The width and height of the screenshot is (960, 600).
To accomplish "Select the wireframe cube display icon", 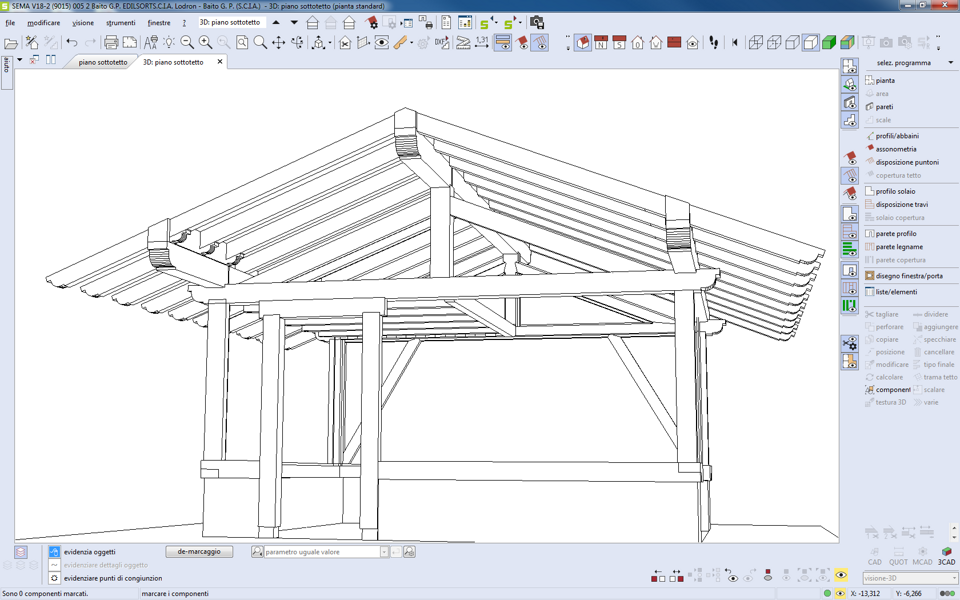I will coord(756,43).
